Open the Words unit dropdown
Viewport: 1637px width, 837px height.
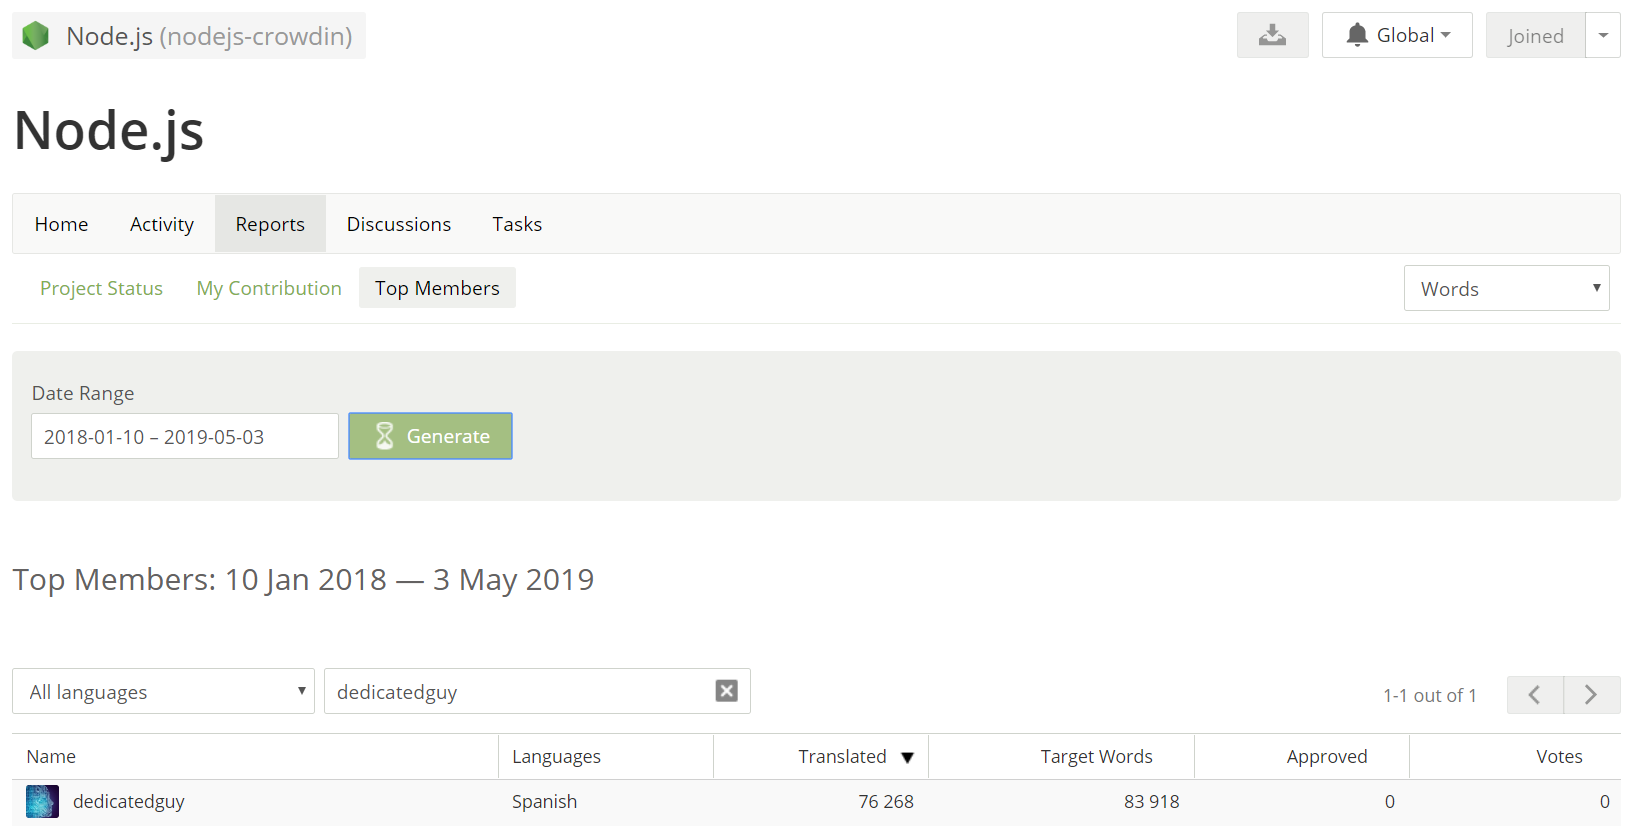(1506, 288)
